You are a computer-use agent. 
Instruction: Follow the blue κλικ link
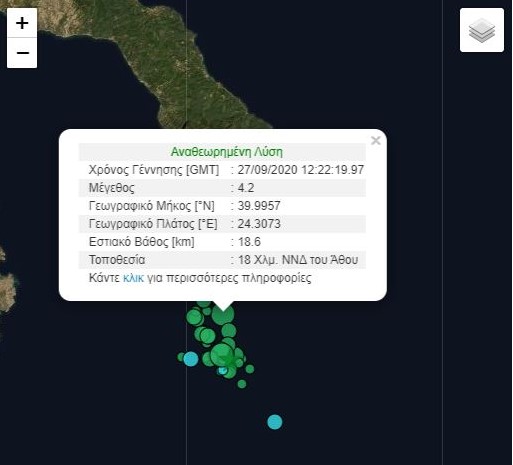[x=133, y=278]
